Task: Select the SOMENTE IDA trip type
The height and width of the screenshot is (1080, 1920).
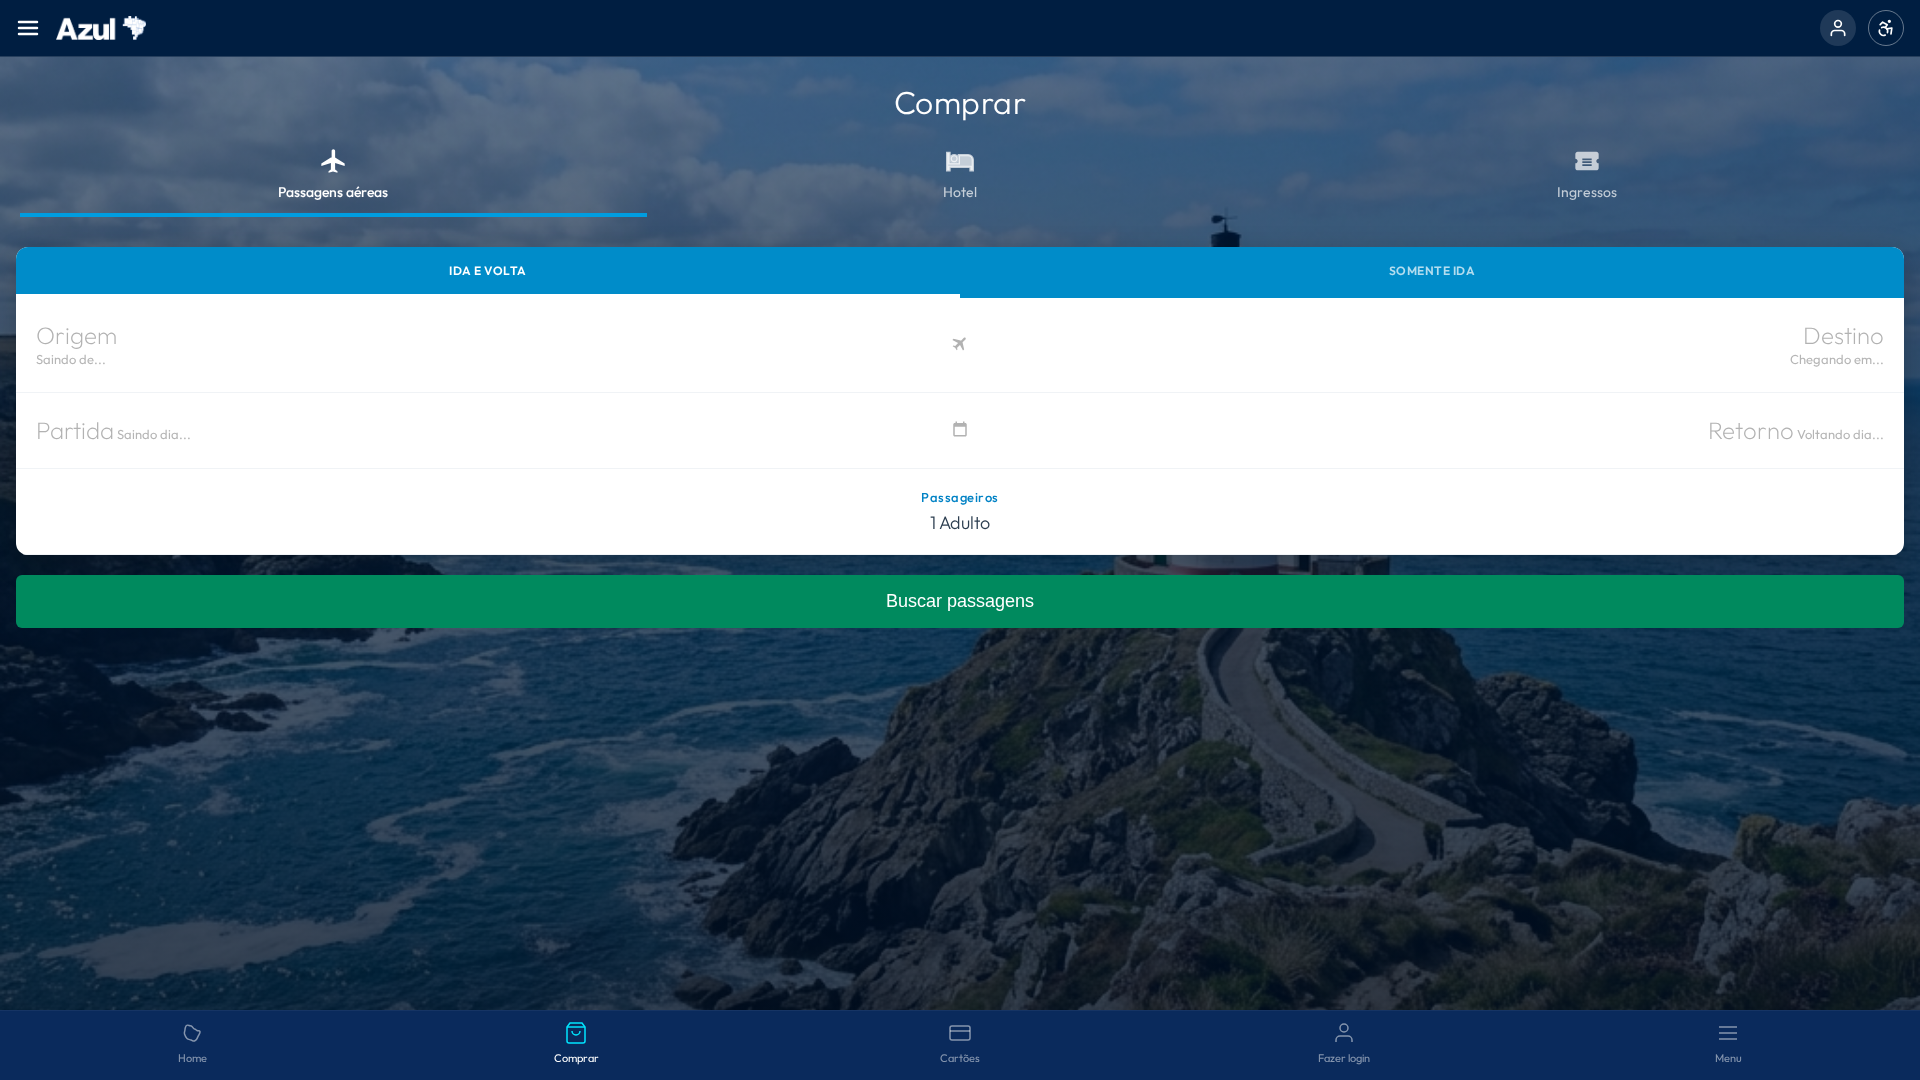Action: click(1431, 271)
